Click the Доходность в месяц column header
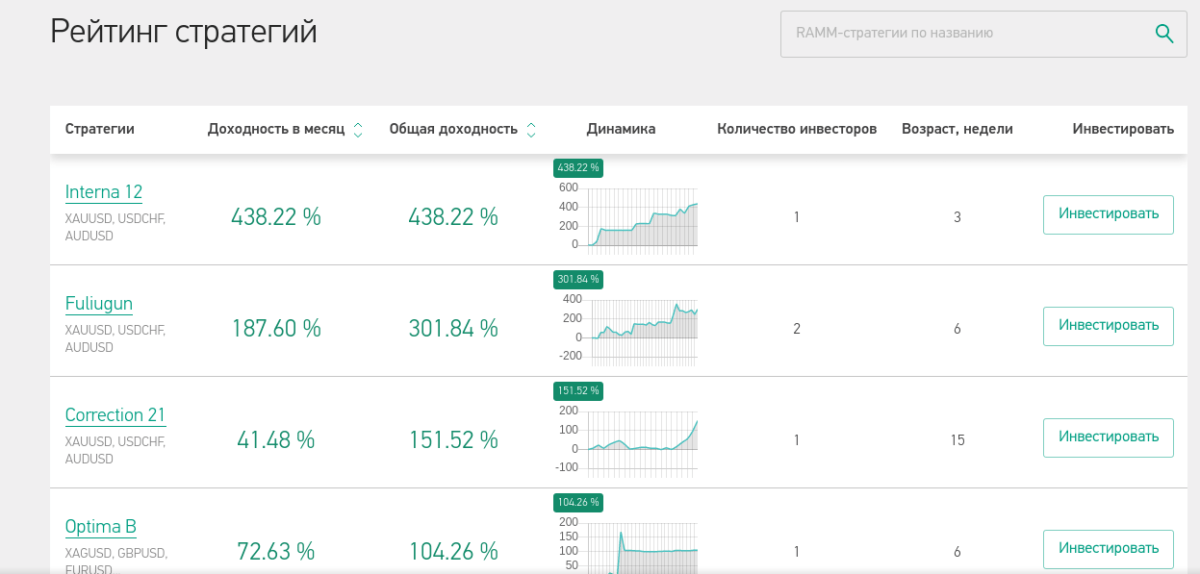 (276, 129)
